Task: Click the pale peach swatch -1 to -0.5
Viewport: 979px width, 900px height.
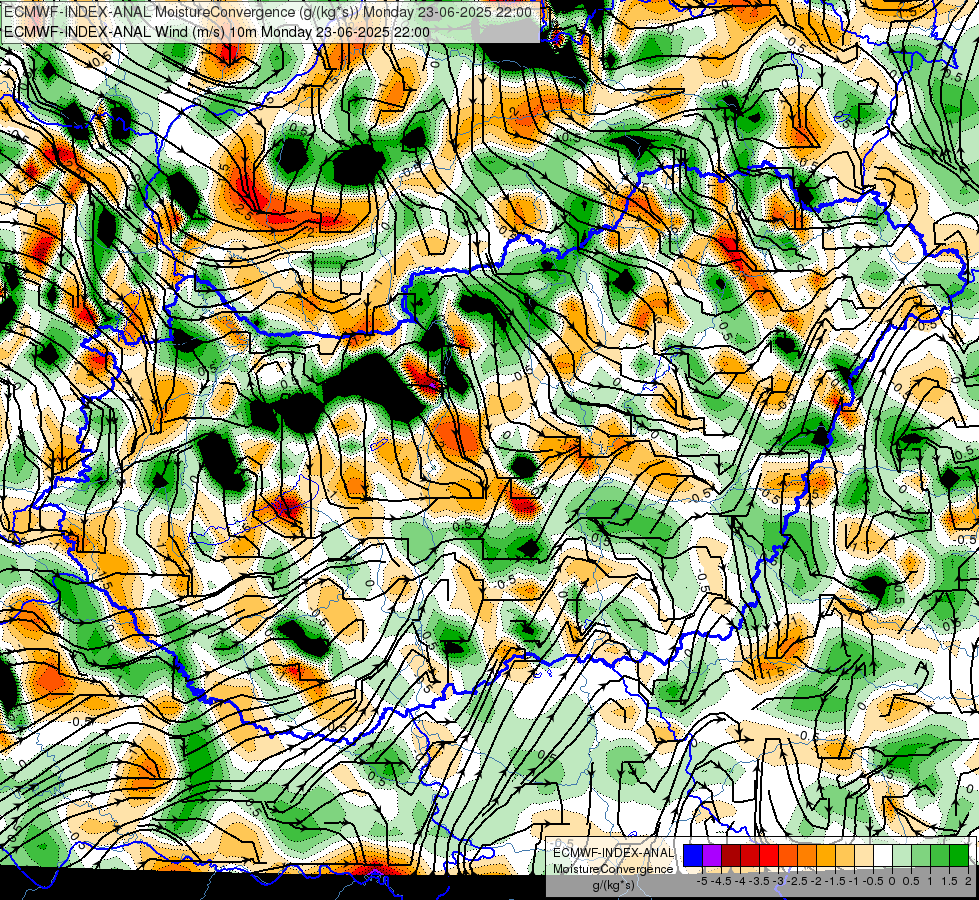Action: point(864,855)
